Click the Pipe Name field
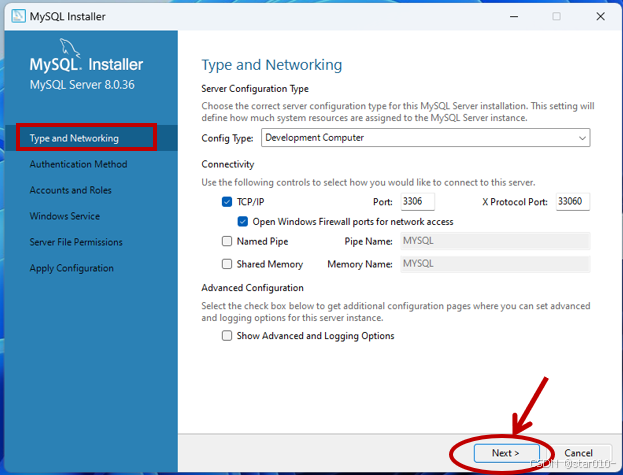 click(495, 241)
